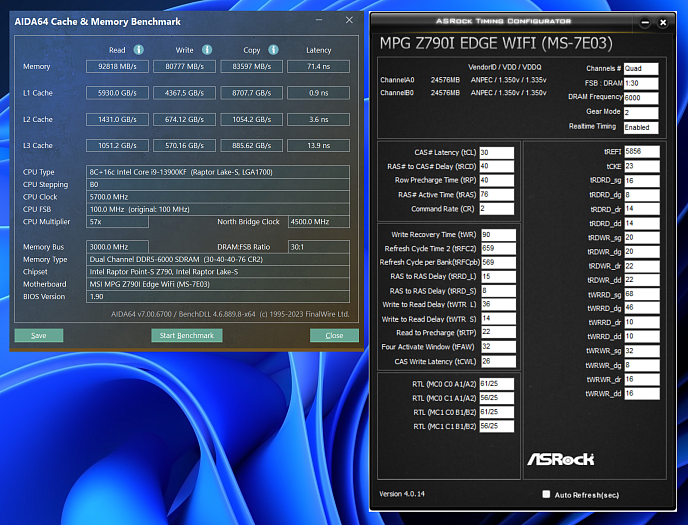688x525 pixels.
Task: Click the L1 Cache Read value 5930.0 GB/s
Action: 117,93
